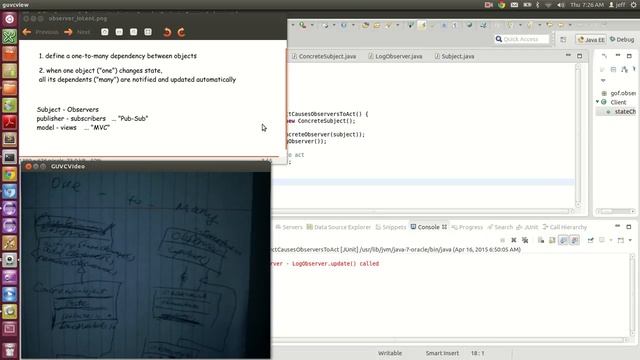Open the LogObserver.java editor tab

[x=396, y=56]
